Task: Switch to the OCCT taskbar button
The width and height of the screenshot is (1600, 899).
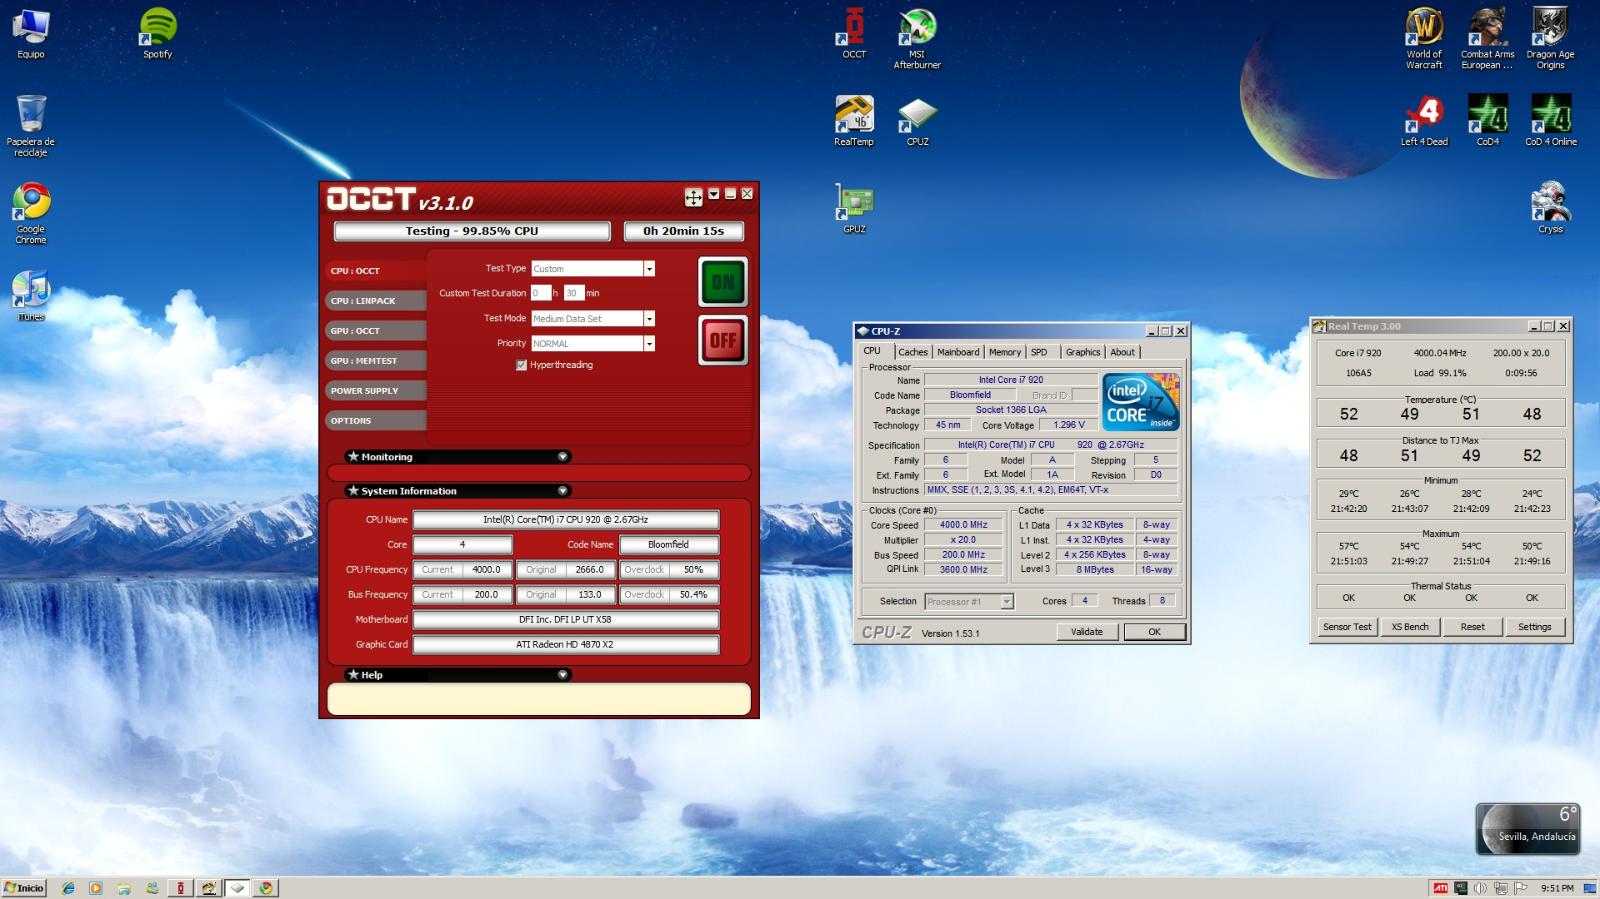Action: [180, 888]
